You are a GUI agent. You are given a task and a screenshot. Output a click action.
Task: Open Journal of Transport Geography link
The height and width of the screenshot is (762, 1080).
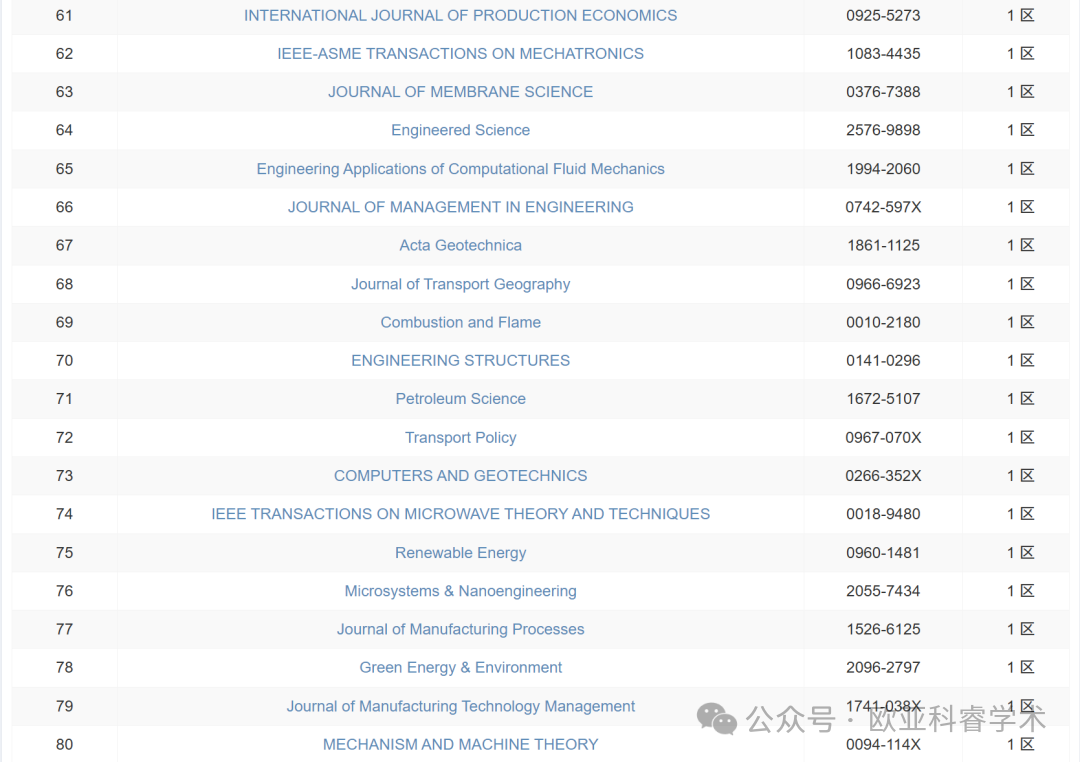[x=460, y=284]
